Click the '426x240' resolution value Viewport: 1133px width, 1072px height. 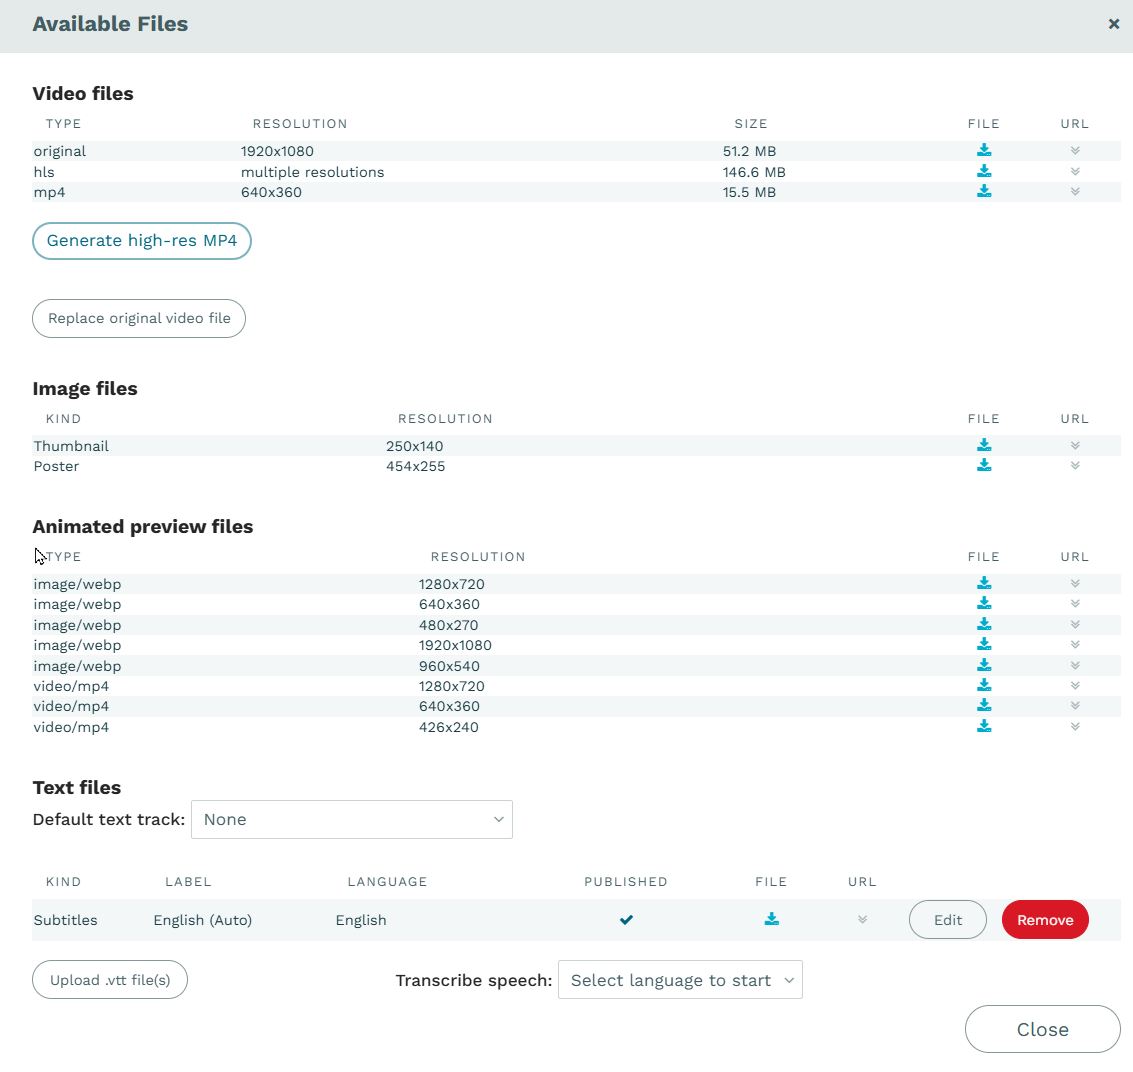(x=448, y=727)
